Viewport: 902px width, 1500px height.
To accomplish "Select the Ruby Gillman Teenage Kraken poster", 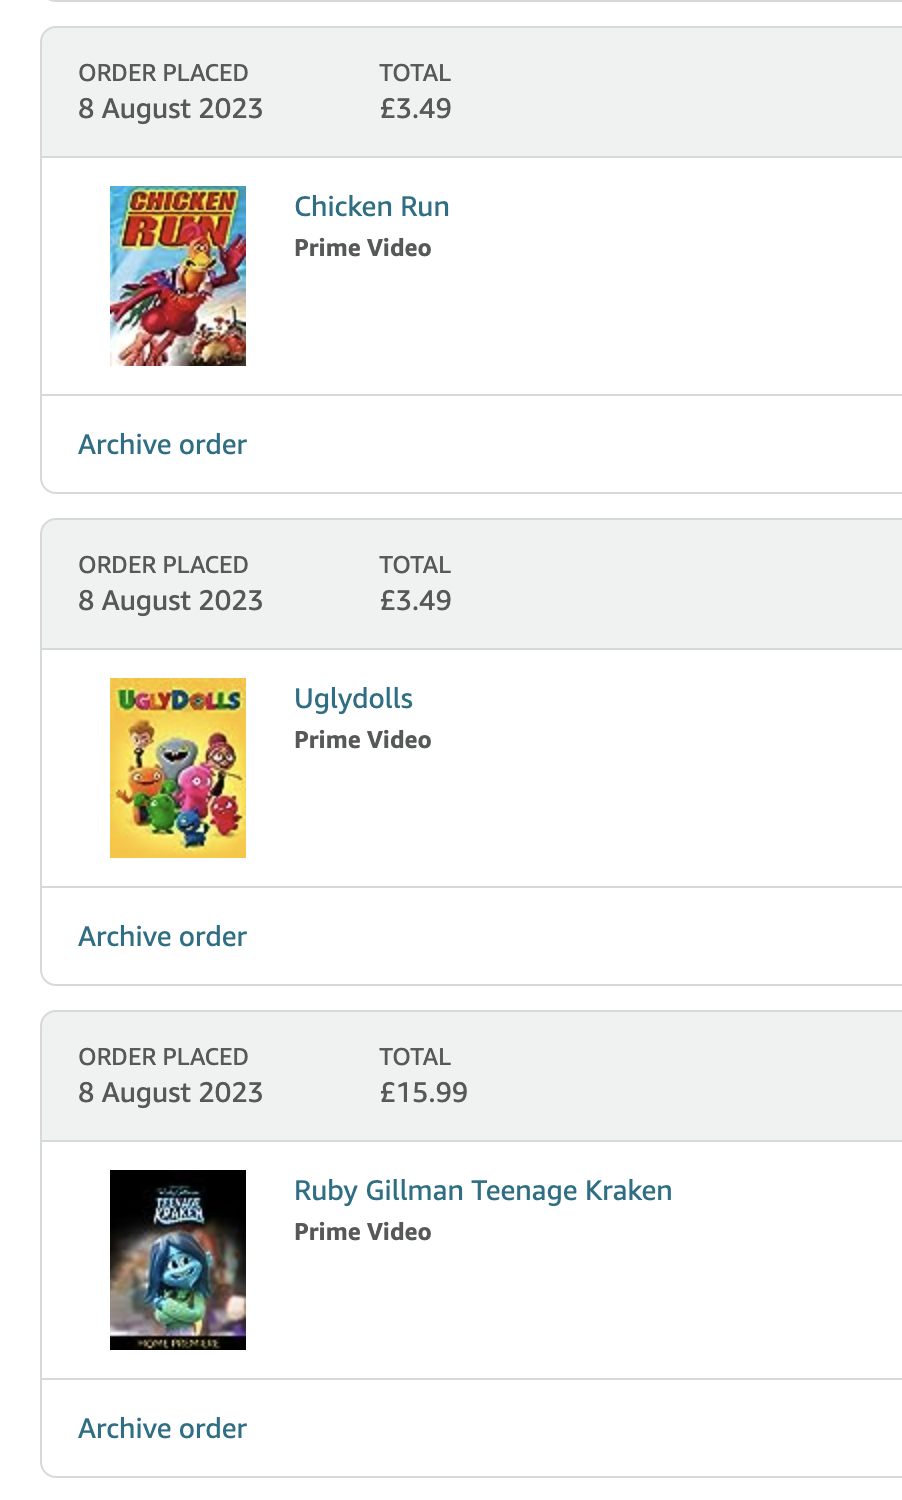I will (178, 1260).
